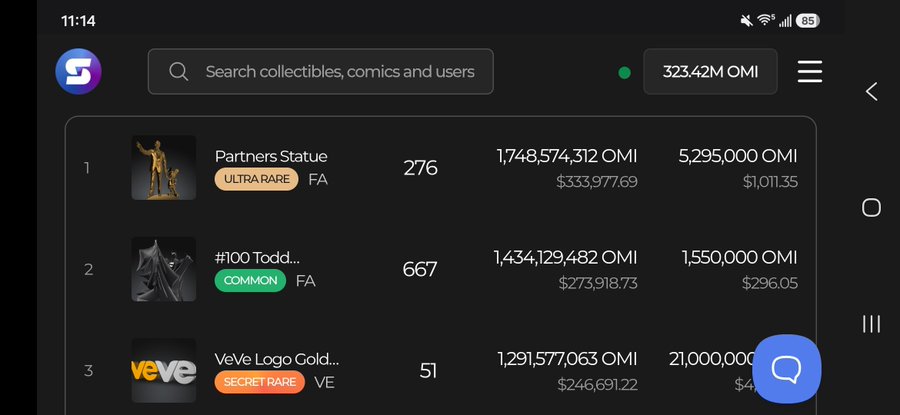This screenshot has height=415, width=900.
Task: Click the VE label beside SECRET RARE
Action: coord(324,383)
